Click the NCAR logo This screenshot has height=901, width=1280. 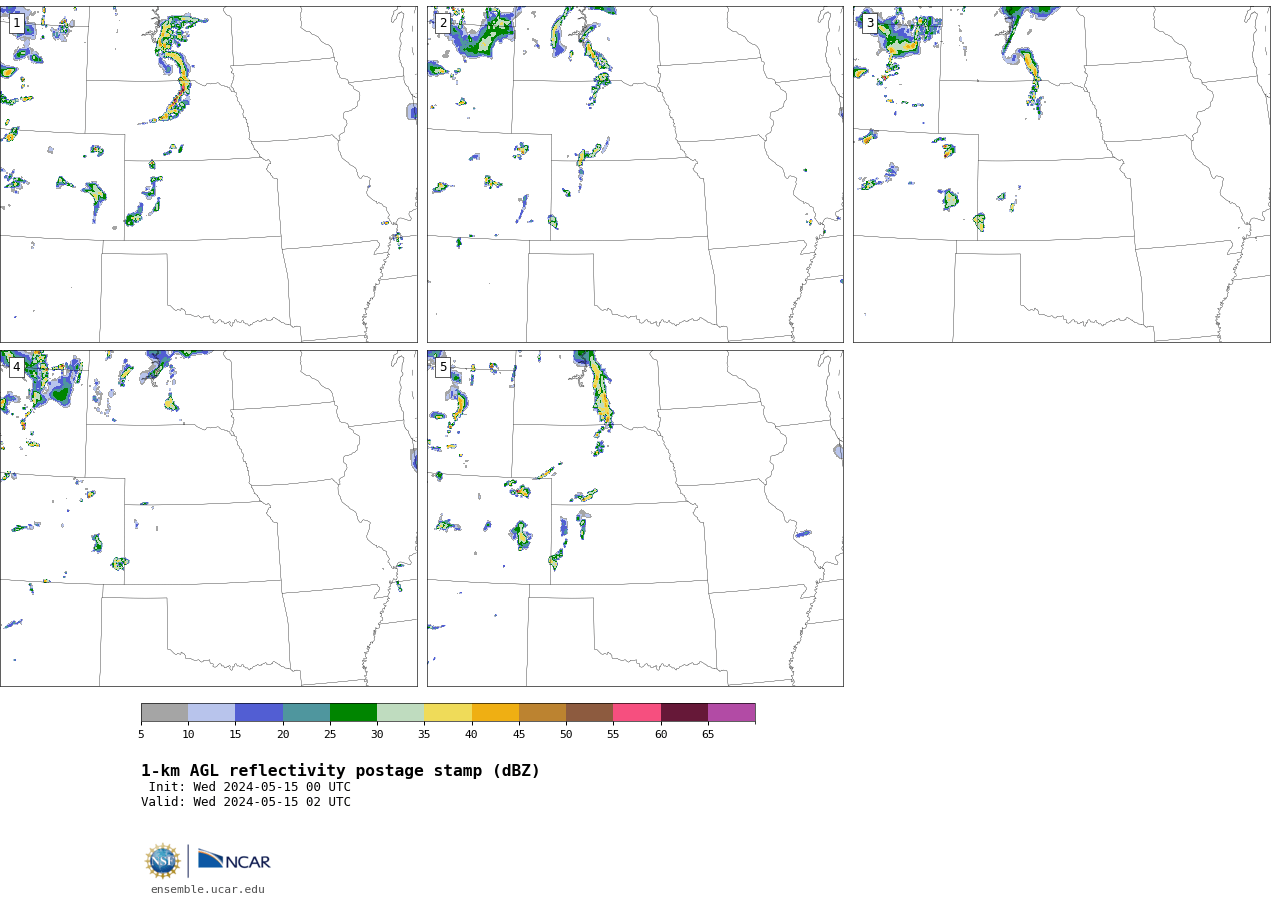(234, 860)
